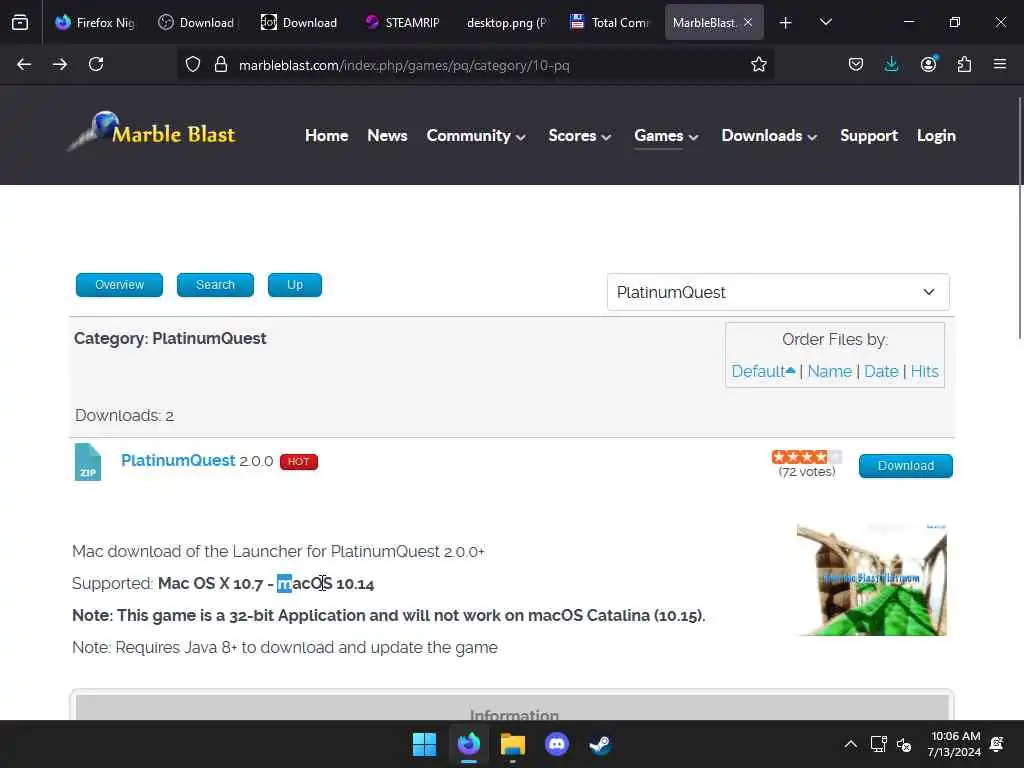Switch to the desktop.png tab

506,22
